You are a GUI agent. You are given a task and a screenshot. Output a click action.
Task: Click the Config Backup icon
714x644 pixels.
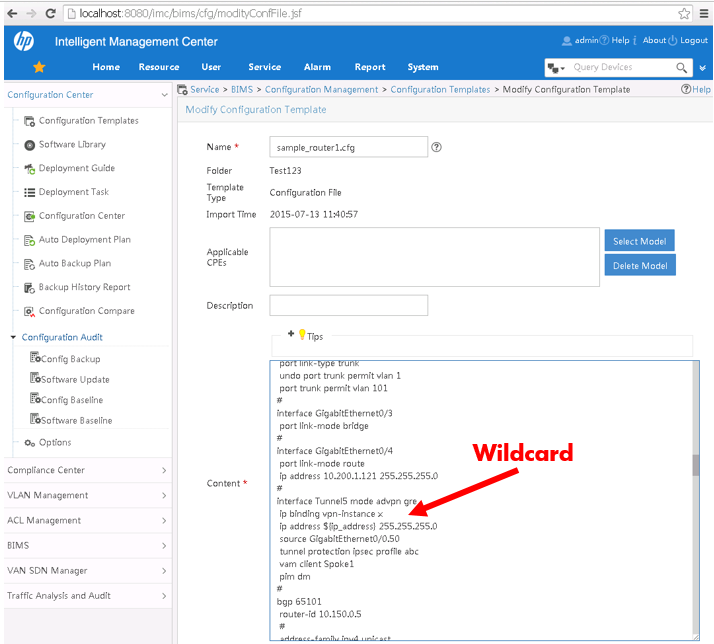(35, 358)
